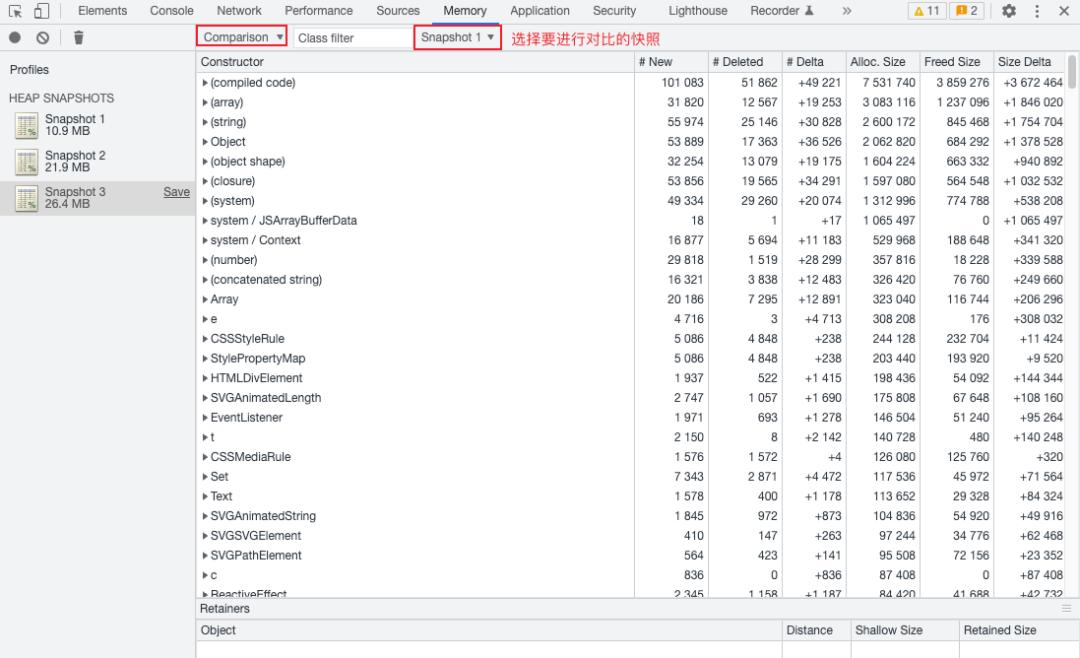The image size is (1080, 658).
Task: Expand the EventListener constructor row
Action: click(205, 418)
